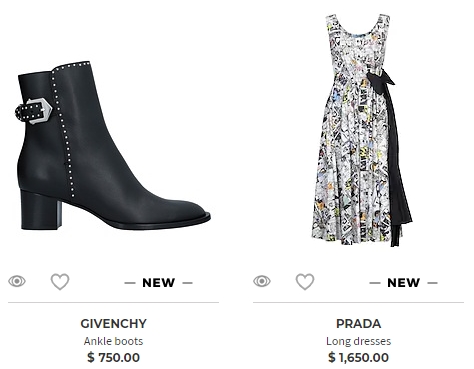Open the Ankle boots category link
Image resolution: width=474 pixels, height=369 pixels.
113,341
